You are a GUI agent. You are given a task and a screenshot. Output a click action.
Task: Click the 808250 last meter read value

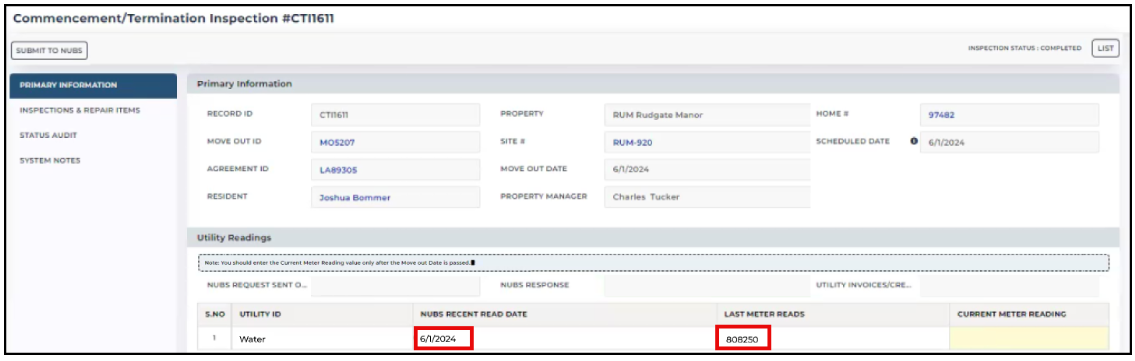pyautogui.click(x=742, y=339)
